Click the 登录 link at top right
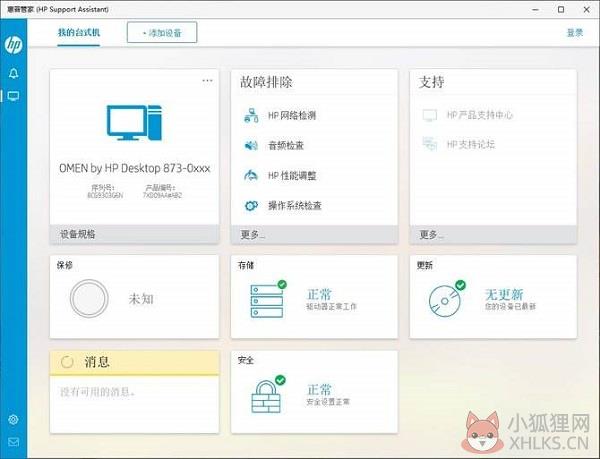This screenshot has width=600, height=459. click(575, 33)
